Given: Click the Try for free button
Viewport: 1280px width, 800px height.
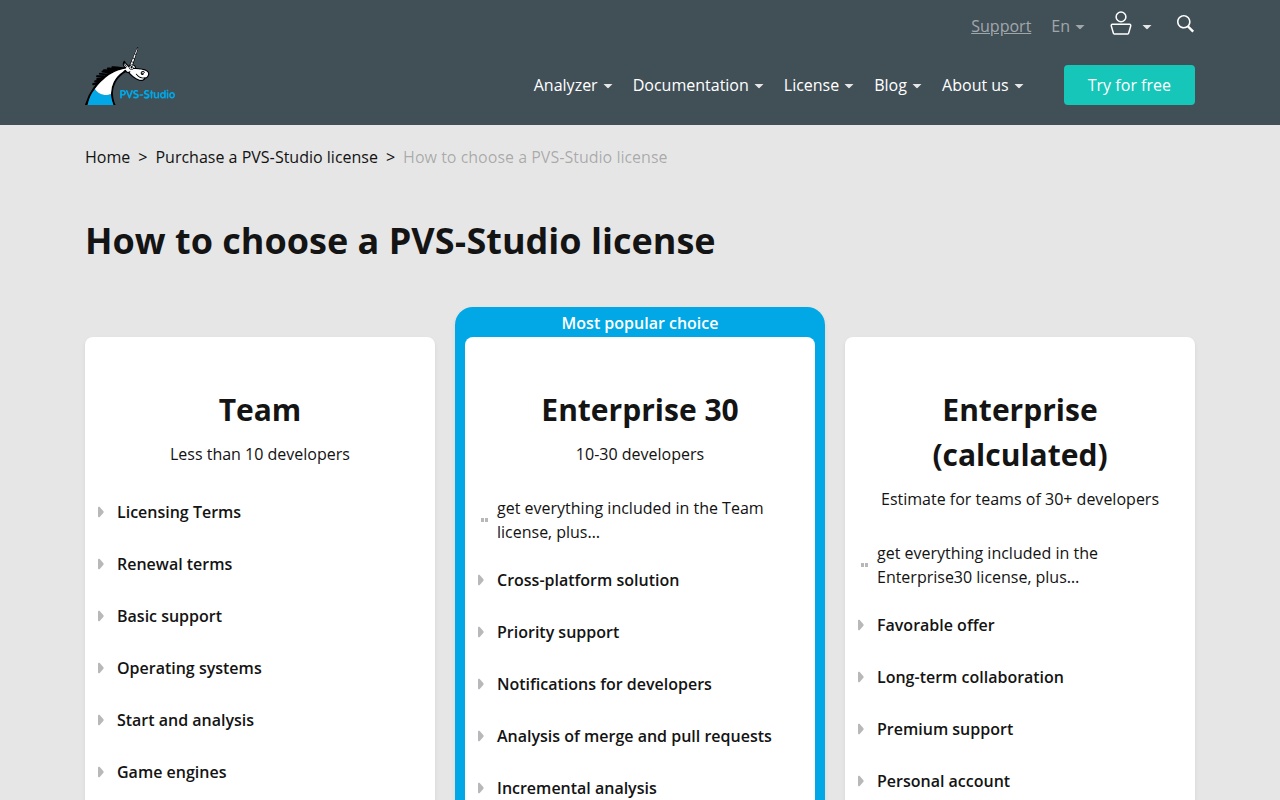Looking at the screenshot, I should pos(1129,85).
